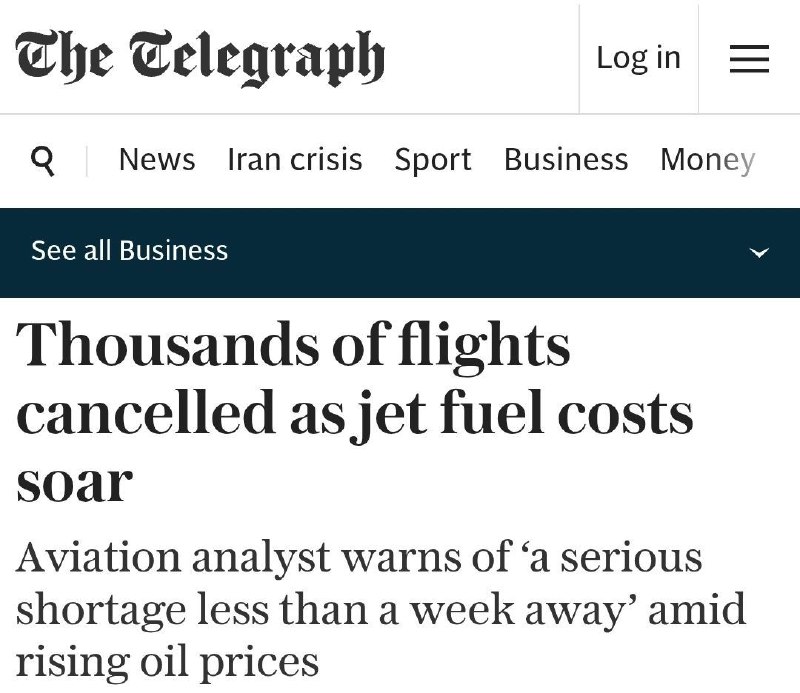
Task: Click 'cancelled as jet fuel costs' line
Action: [355, 413]
